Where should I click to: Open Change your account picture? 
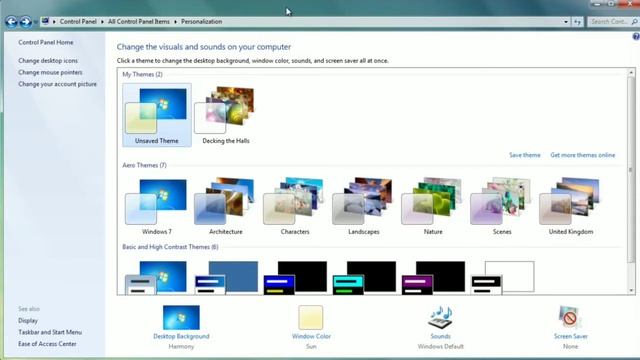[58, 84]
